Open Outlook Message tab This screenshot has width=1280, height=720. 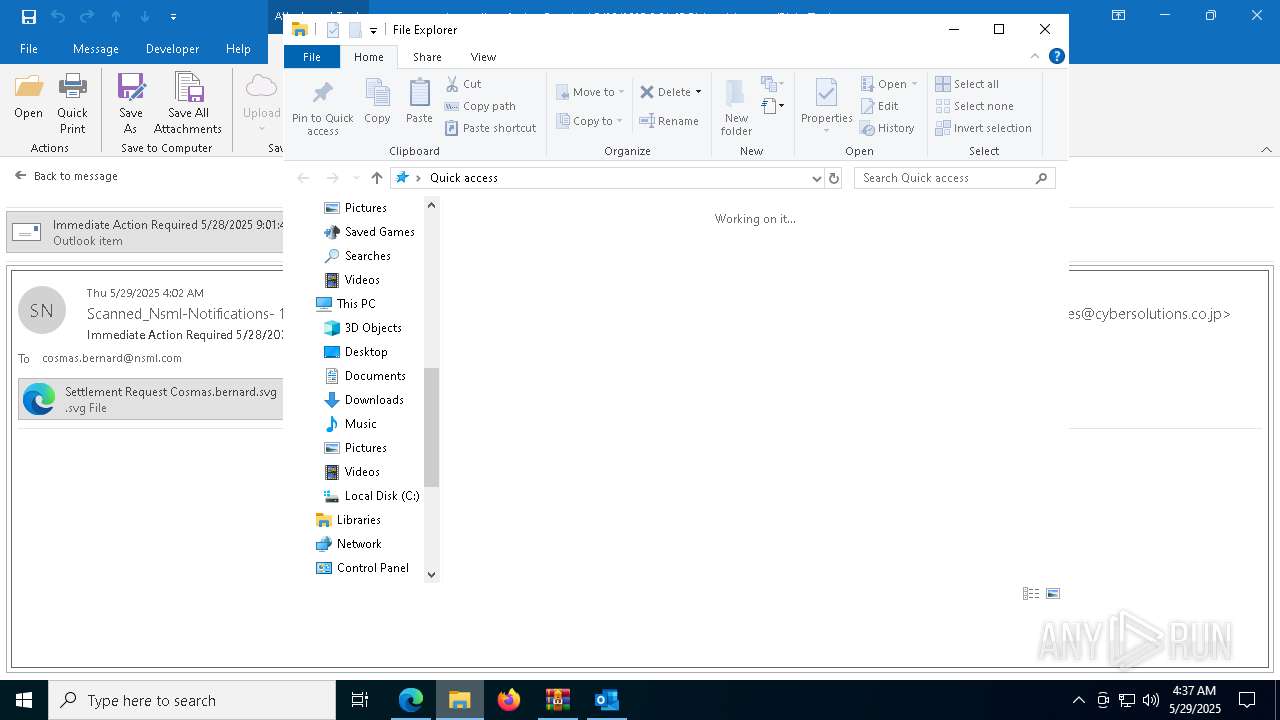pyautogui.click(x=96, y=49)
